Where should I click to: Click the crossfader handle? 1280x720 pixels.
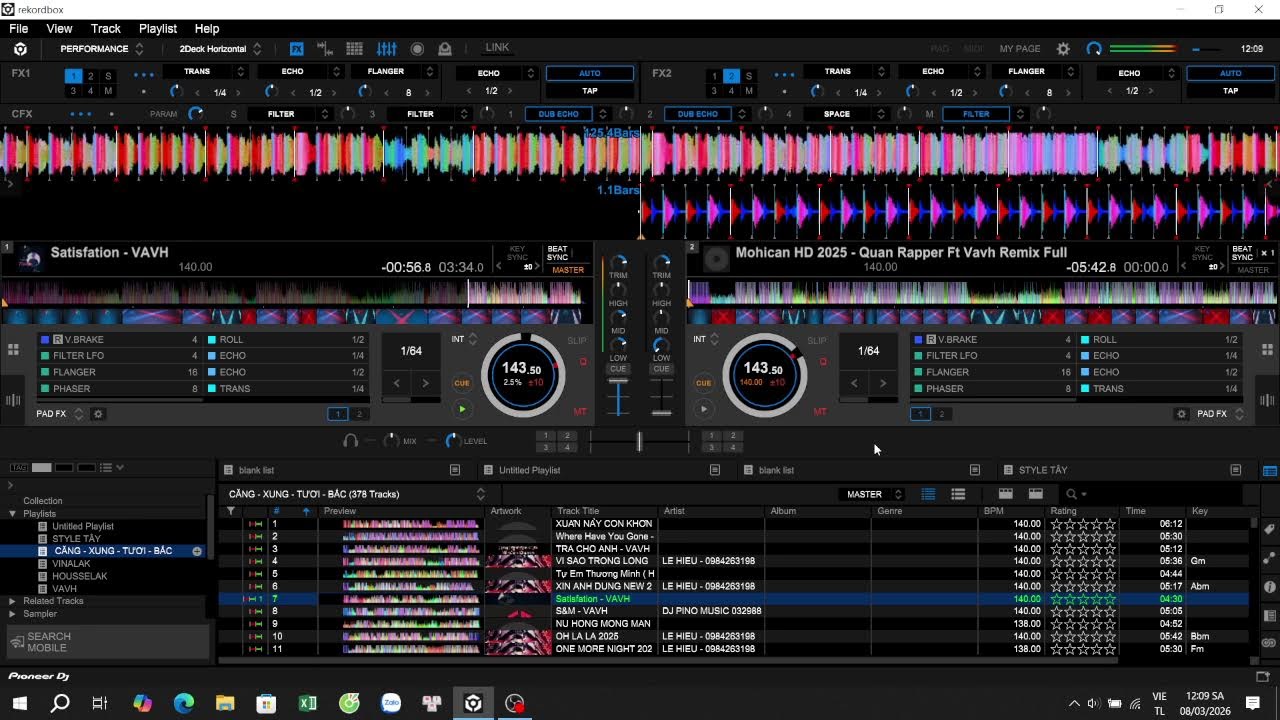point(639,441)
